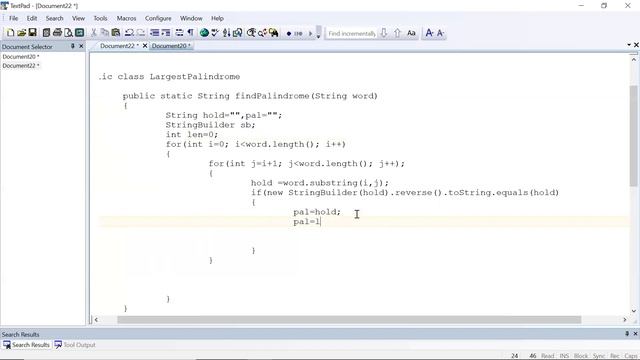
Task: Increase font size A+ icon
Action: 429,33
